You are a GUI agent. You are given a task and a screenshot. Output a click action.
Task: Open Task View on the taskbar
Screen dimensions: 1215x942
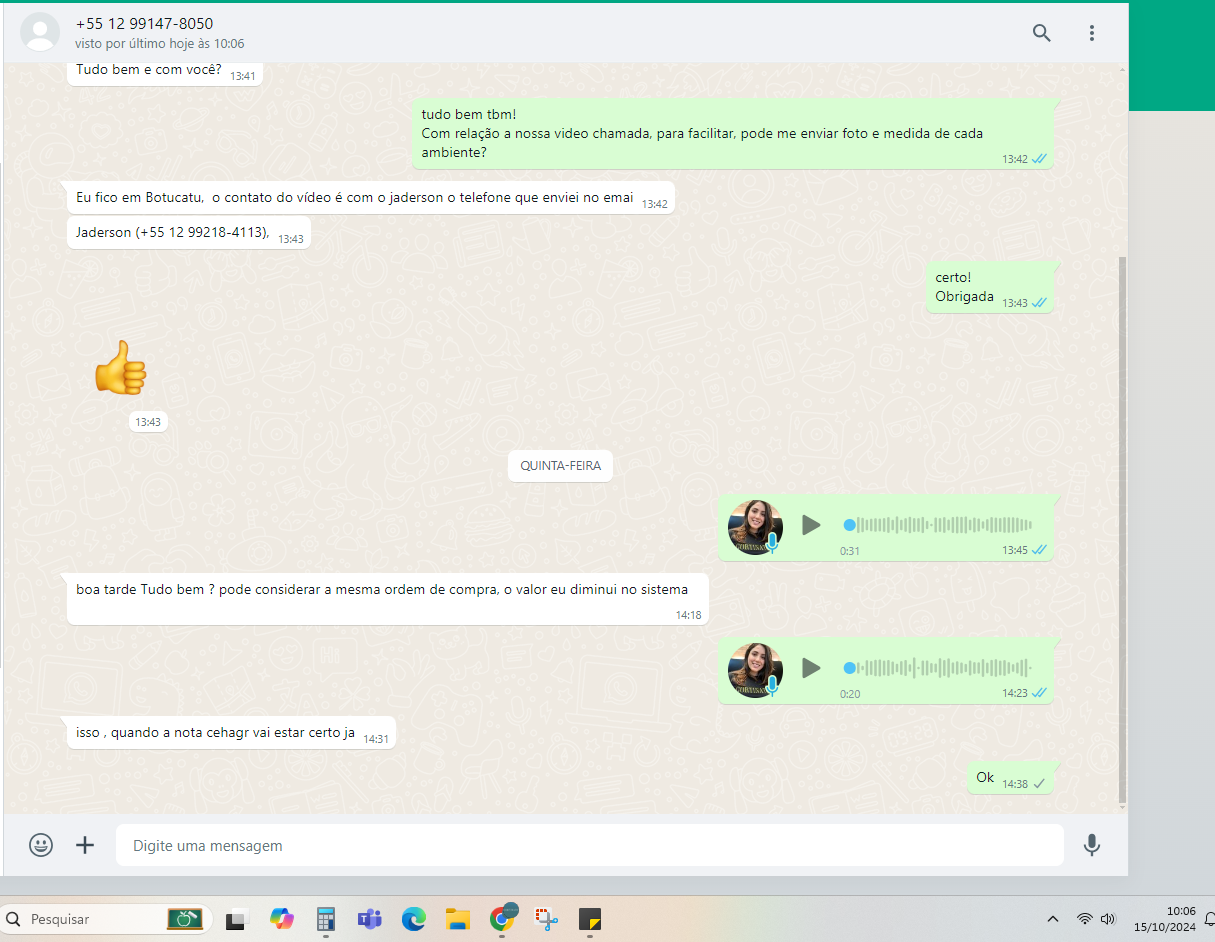coord(237,919)
